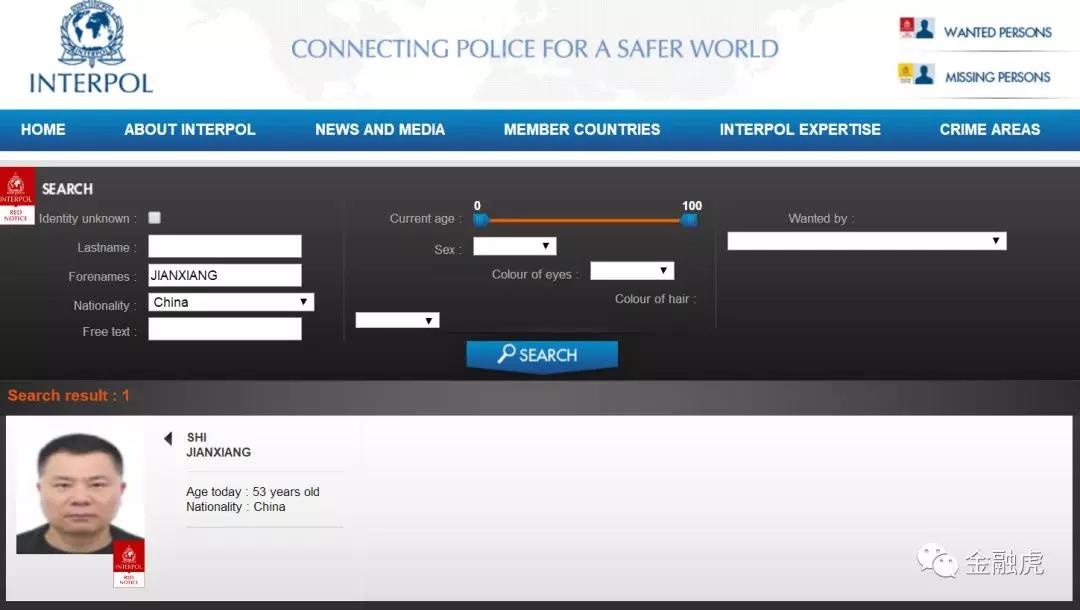The width and height of the screenshot is (1080, 610).
Task: Open the Missing Persons yellow notice icon
Action: [x=915, y=75]
